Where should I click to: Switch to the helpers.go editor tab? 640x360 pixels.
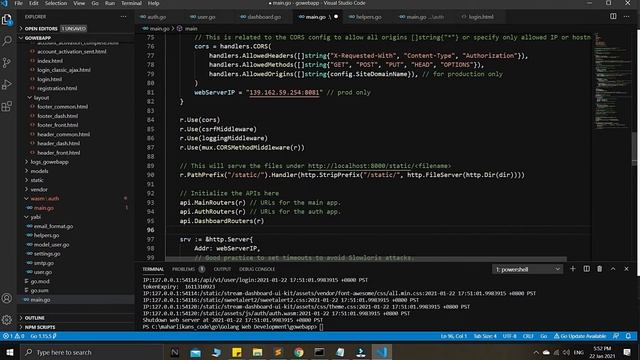tap(368, 17)
